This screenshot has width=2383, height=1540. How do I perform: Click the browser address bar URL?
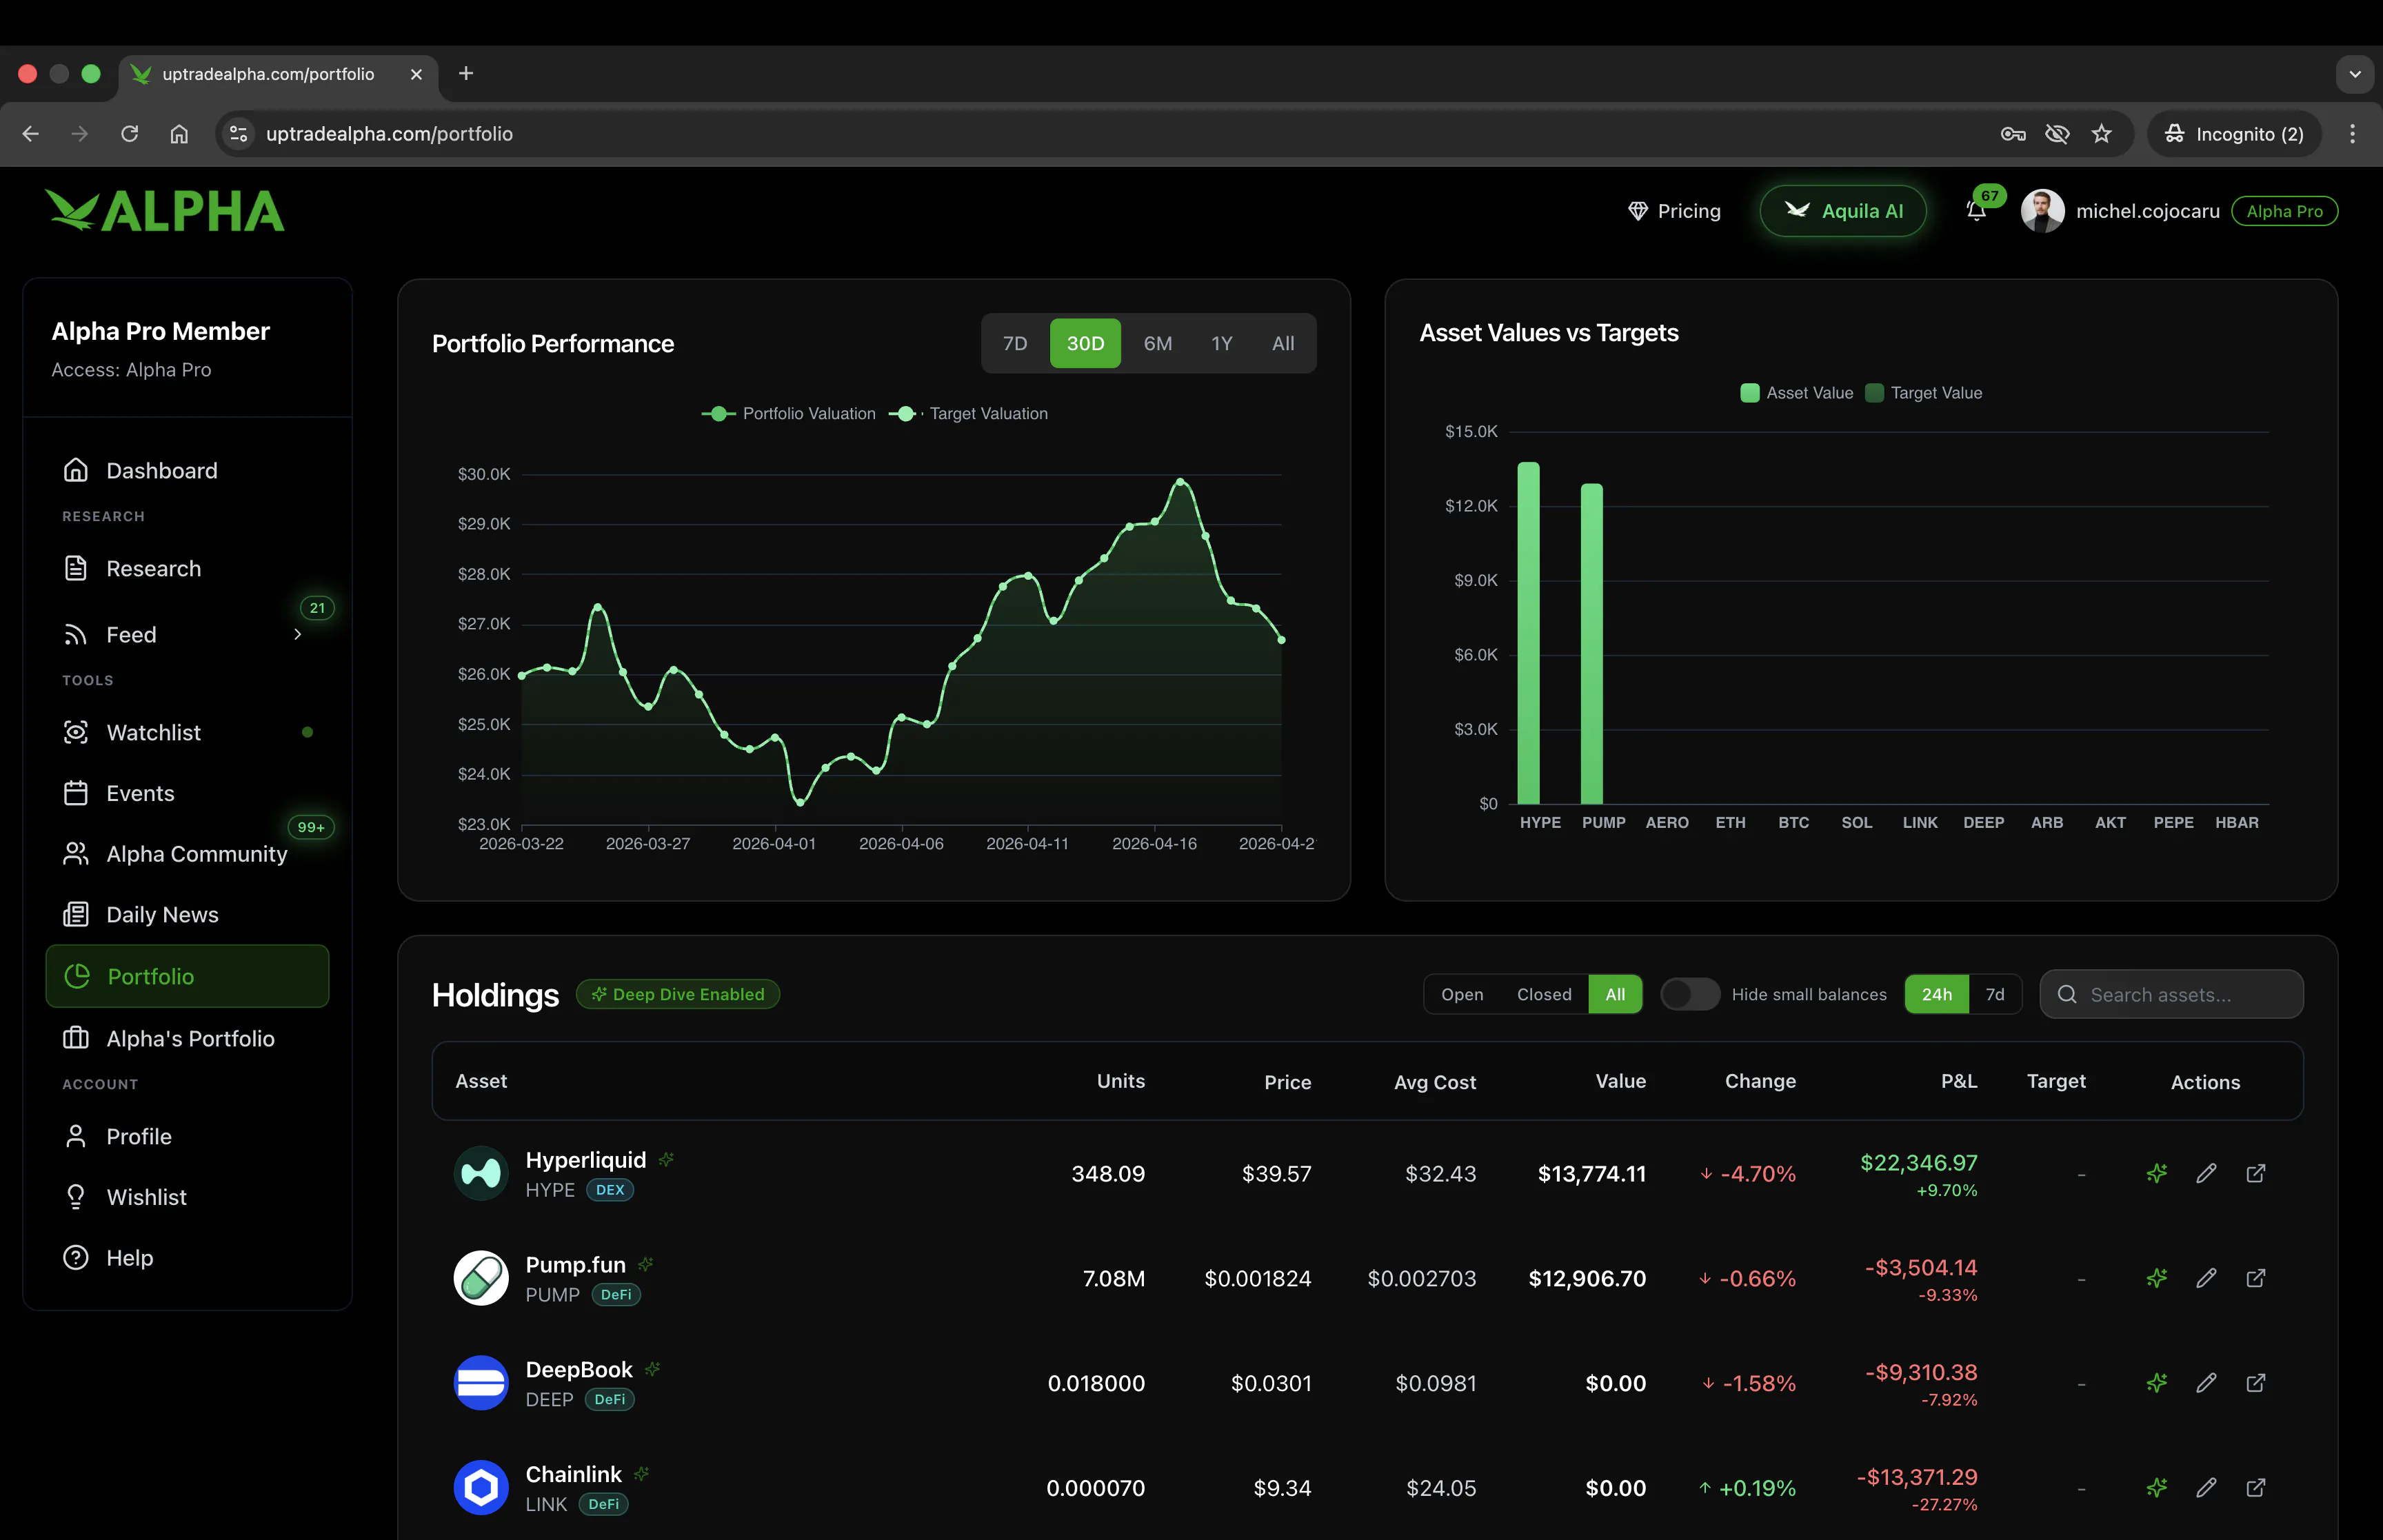(x=389, y=134)
